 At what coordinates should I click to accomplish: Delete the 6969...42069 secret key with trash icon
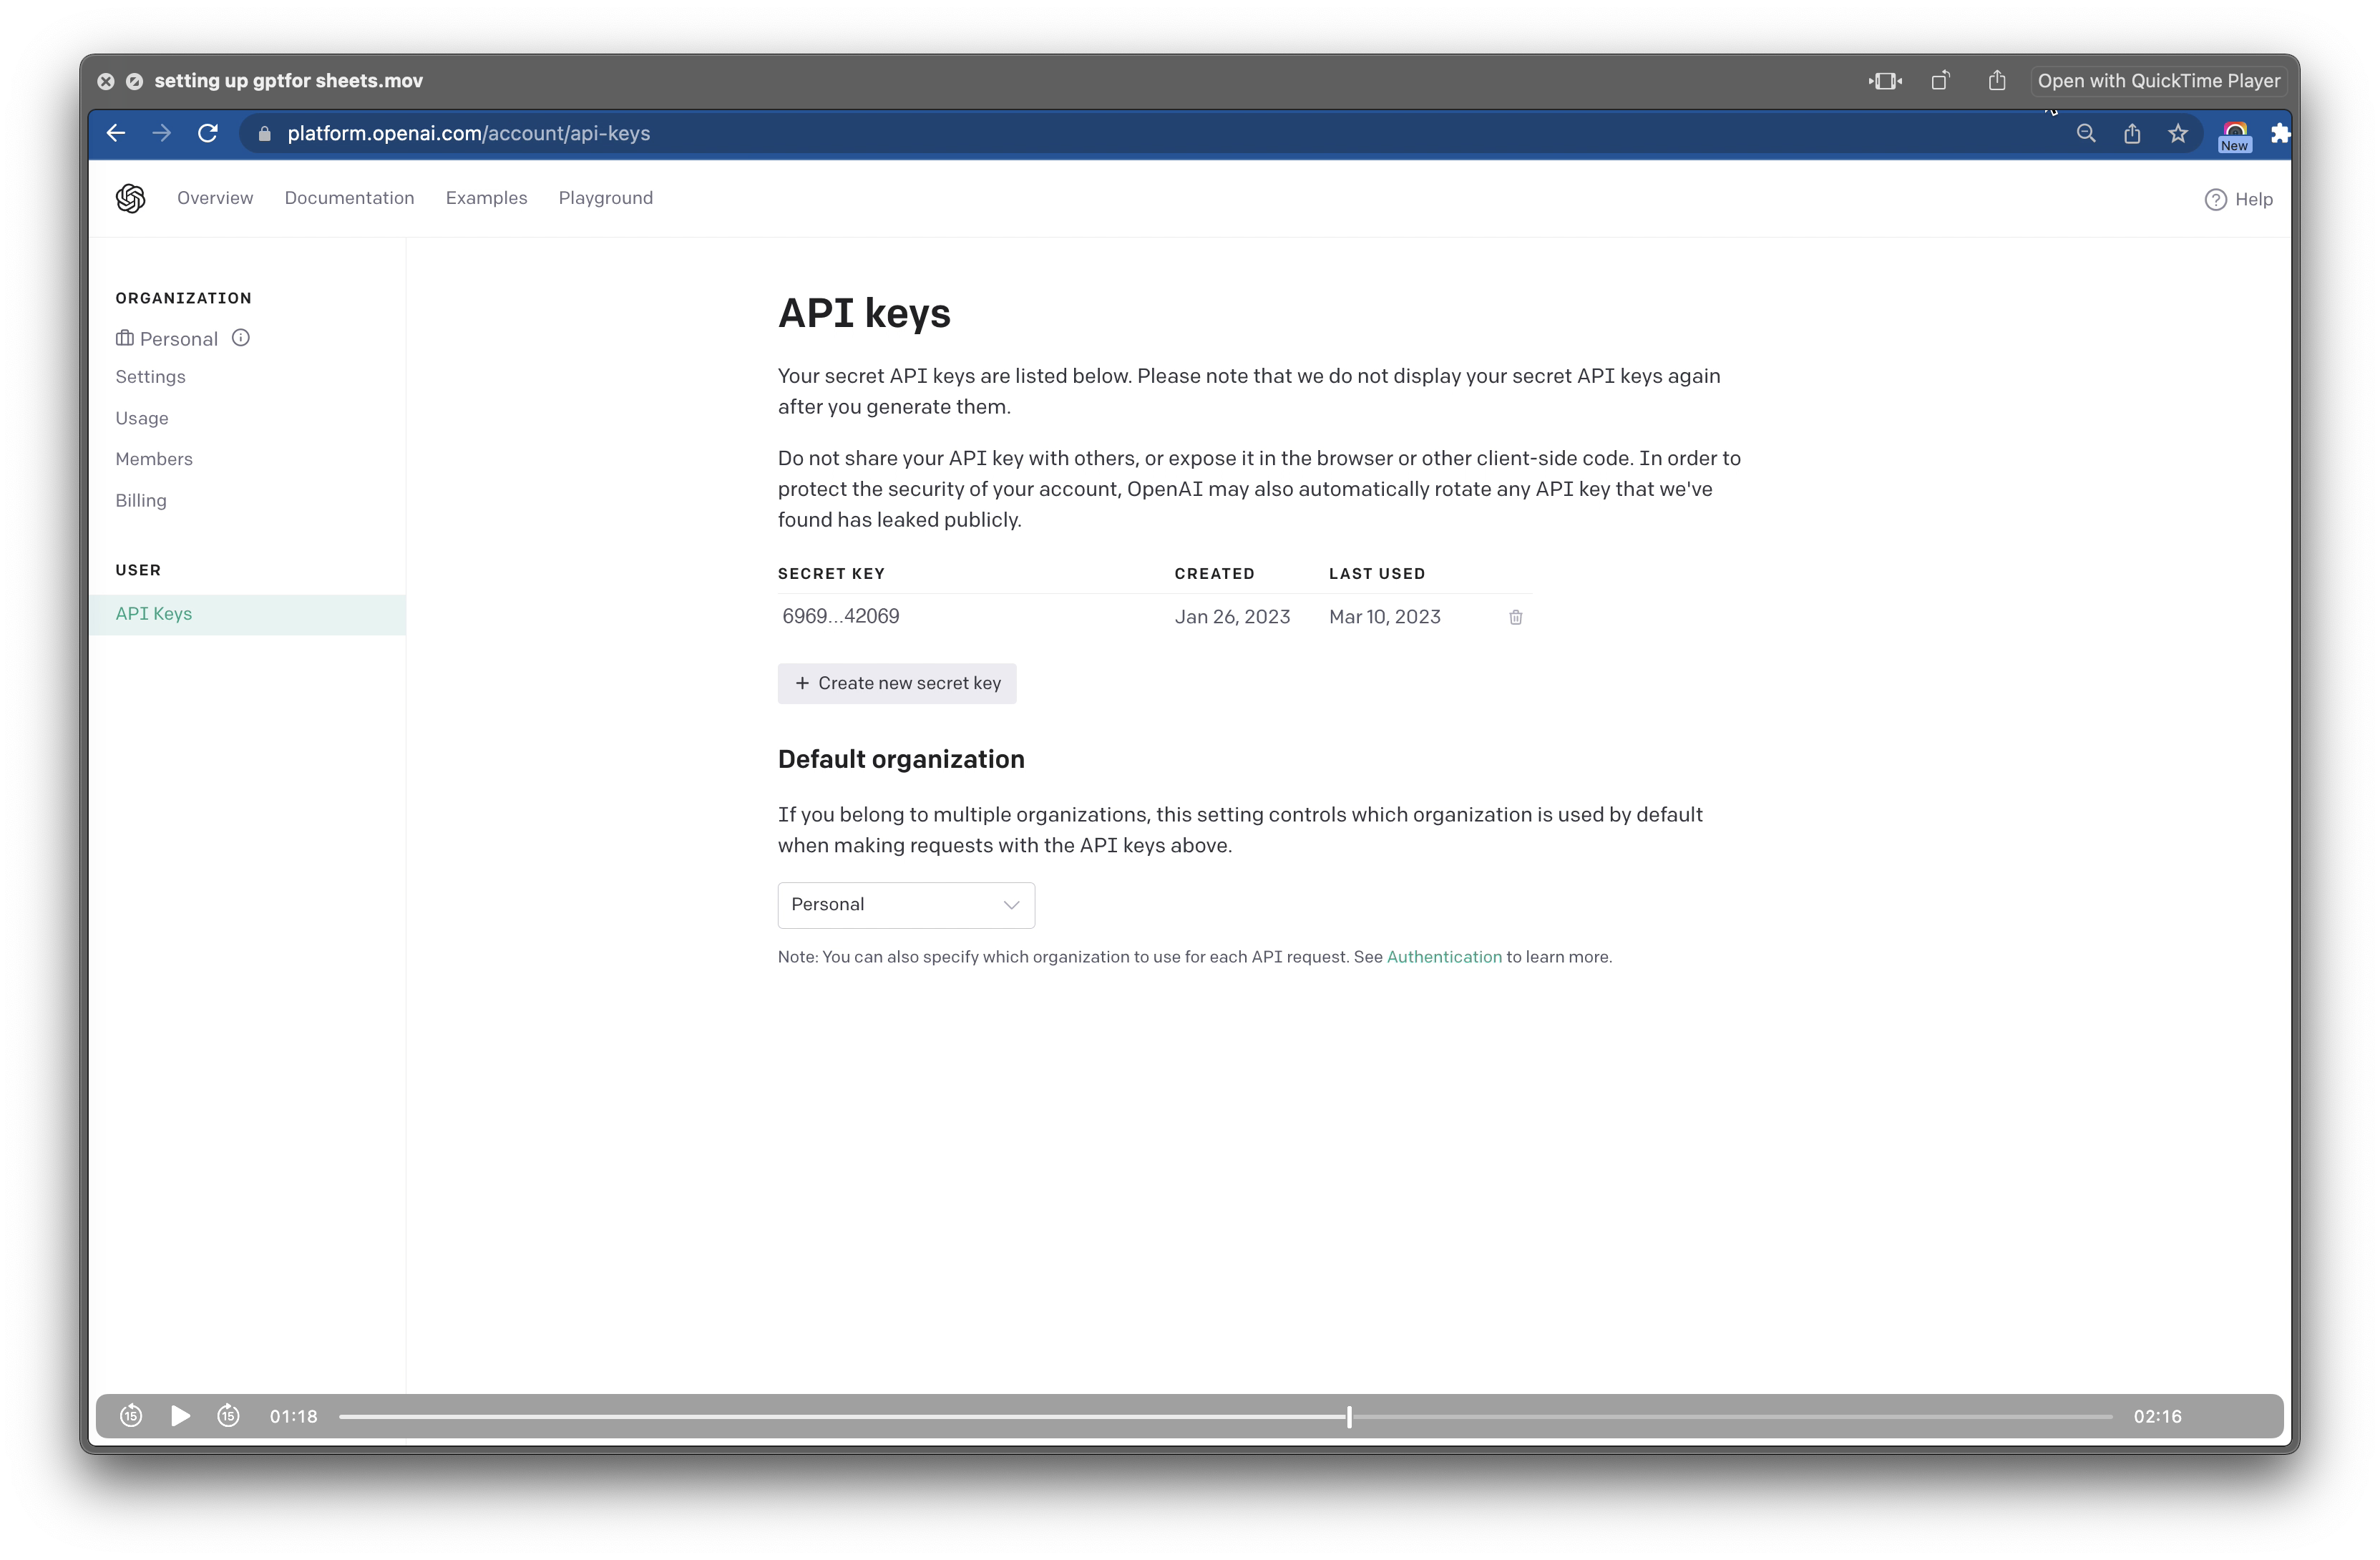point(1515,617)
